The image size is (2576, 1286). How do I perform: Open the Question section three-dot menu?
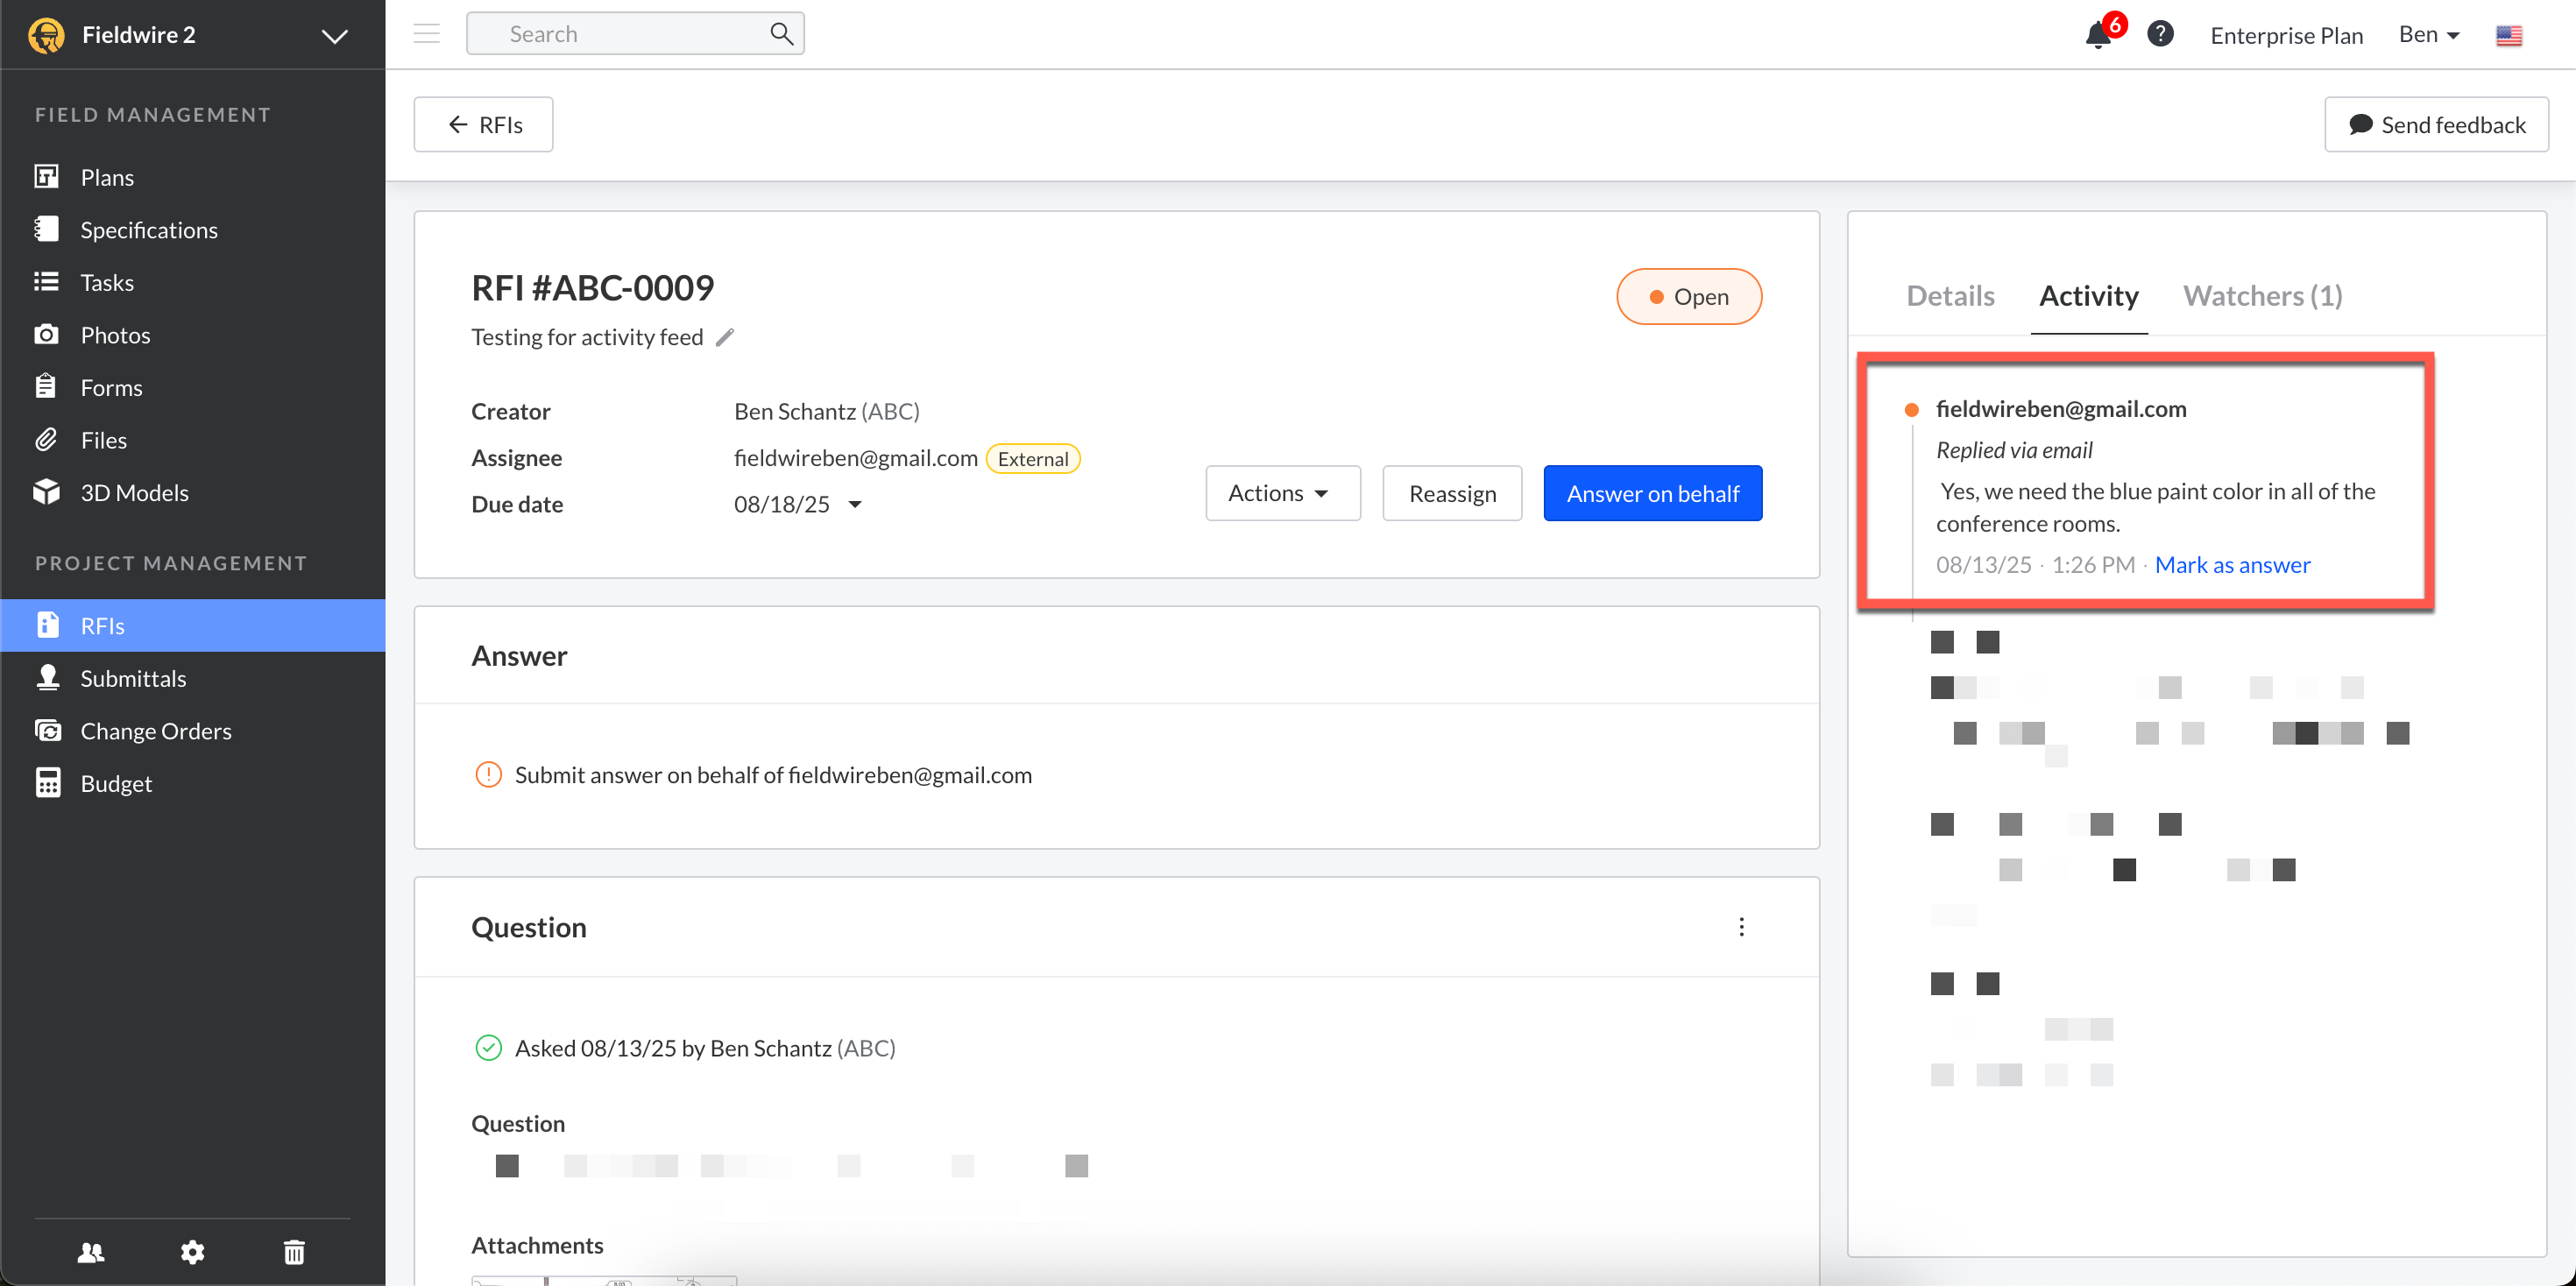point(1741,927)
